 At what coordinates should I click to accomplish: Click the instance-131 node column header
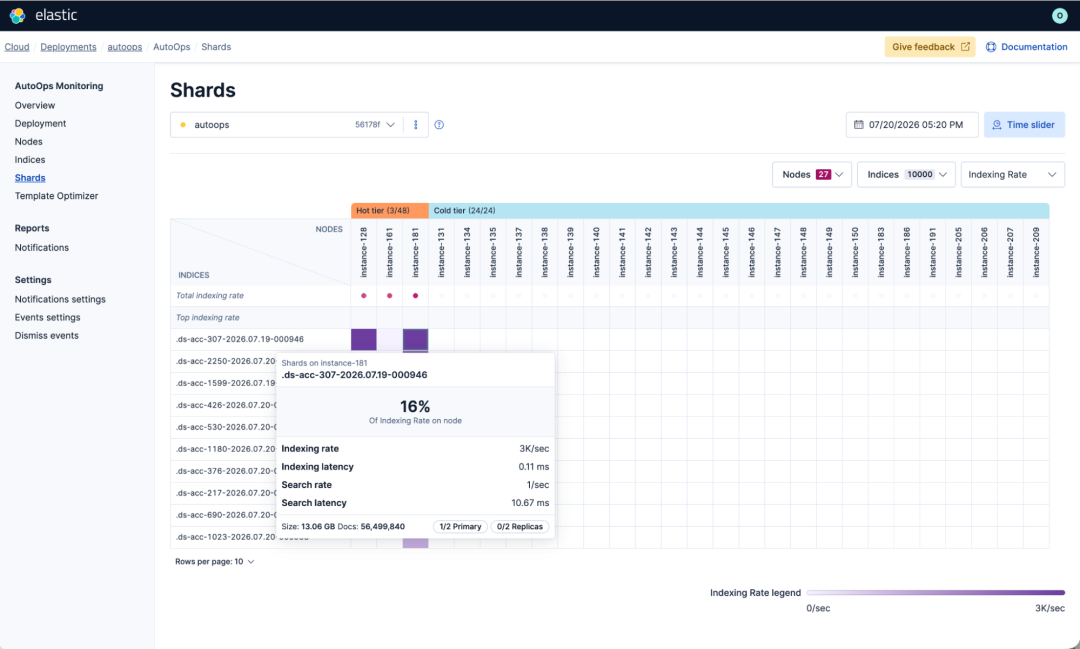[x=442, y=252]
